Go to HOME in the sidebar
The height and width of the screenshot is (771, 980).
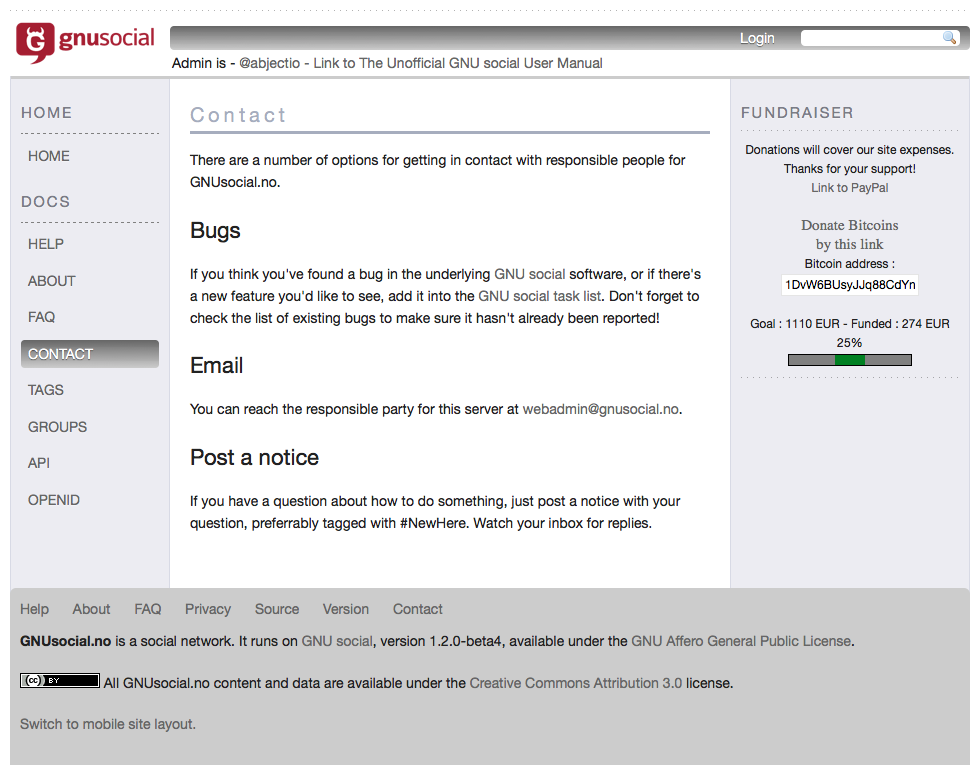pos(49,156)
